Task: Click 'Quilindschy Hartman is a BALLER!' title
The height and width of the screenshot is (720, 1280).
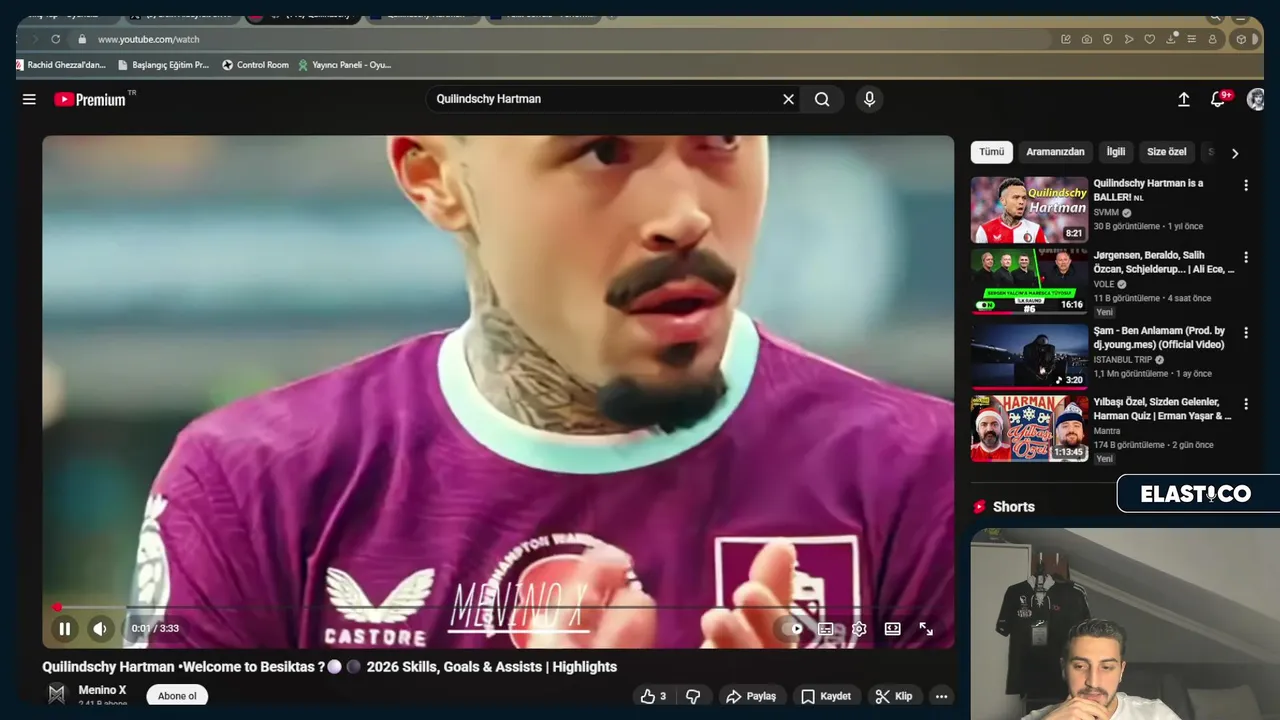Action: tap(1149, 190)
